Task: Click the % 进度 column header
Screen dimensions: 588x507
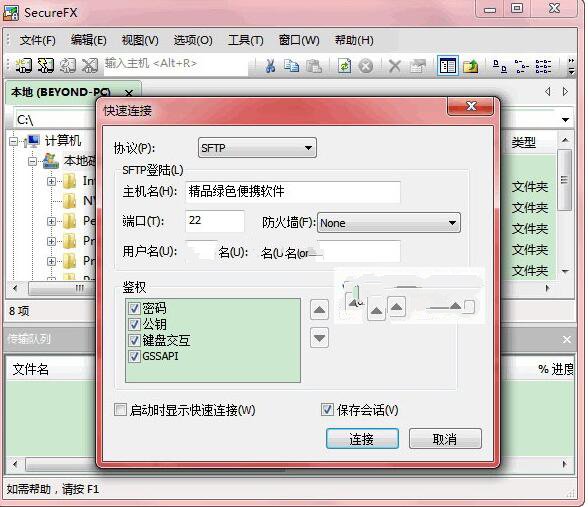Action: [x=556, y=369]
